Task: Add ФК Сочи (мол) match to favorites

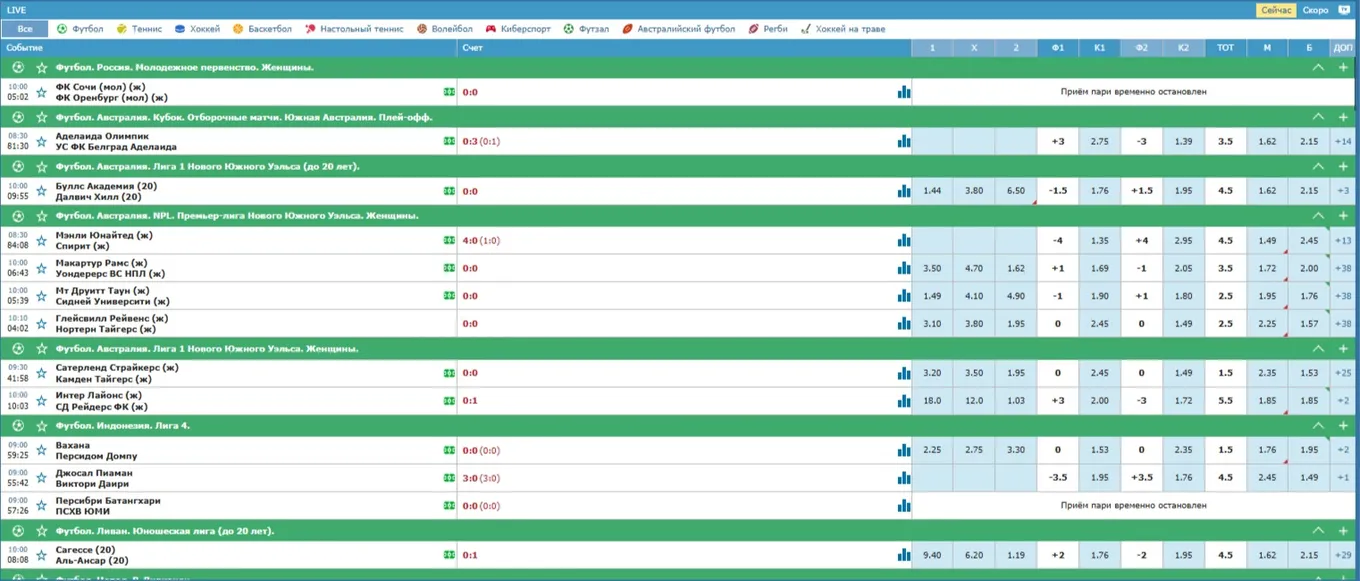Action: click(42, 92)
